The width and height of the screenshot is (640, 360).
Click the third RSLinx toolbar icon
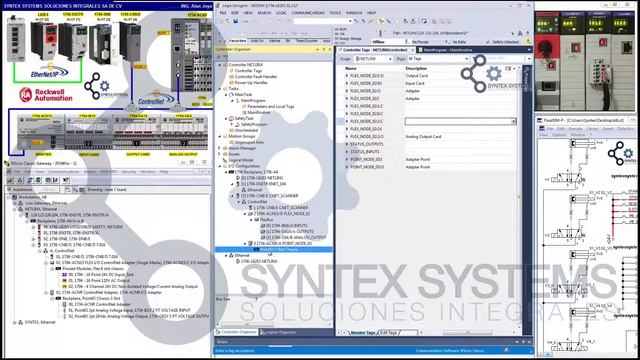pos(30,180)
